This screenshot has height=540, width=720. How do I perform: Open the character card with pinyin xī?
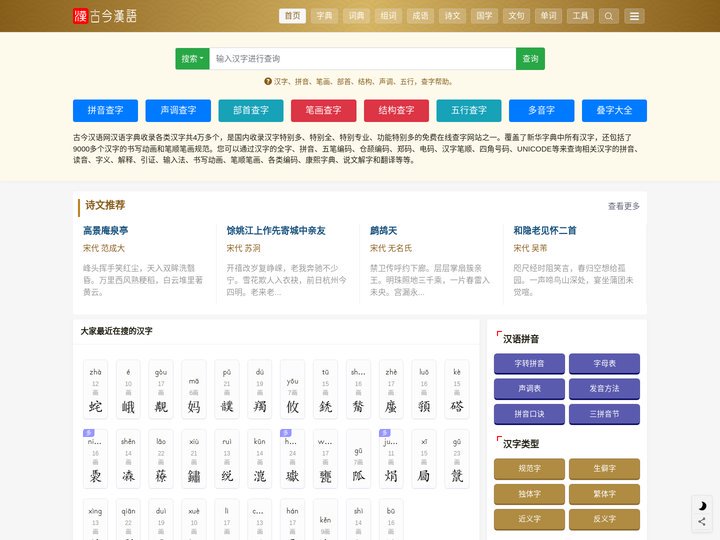tap(424, 459)
